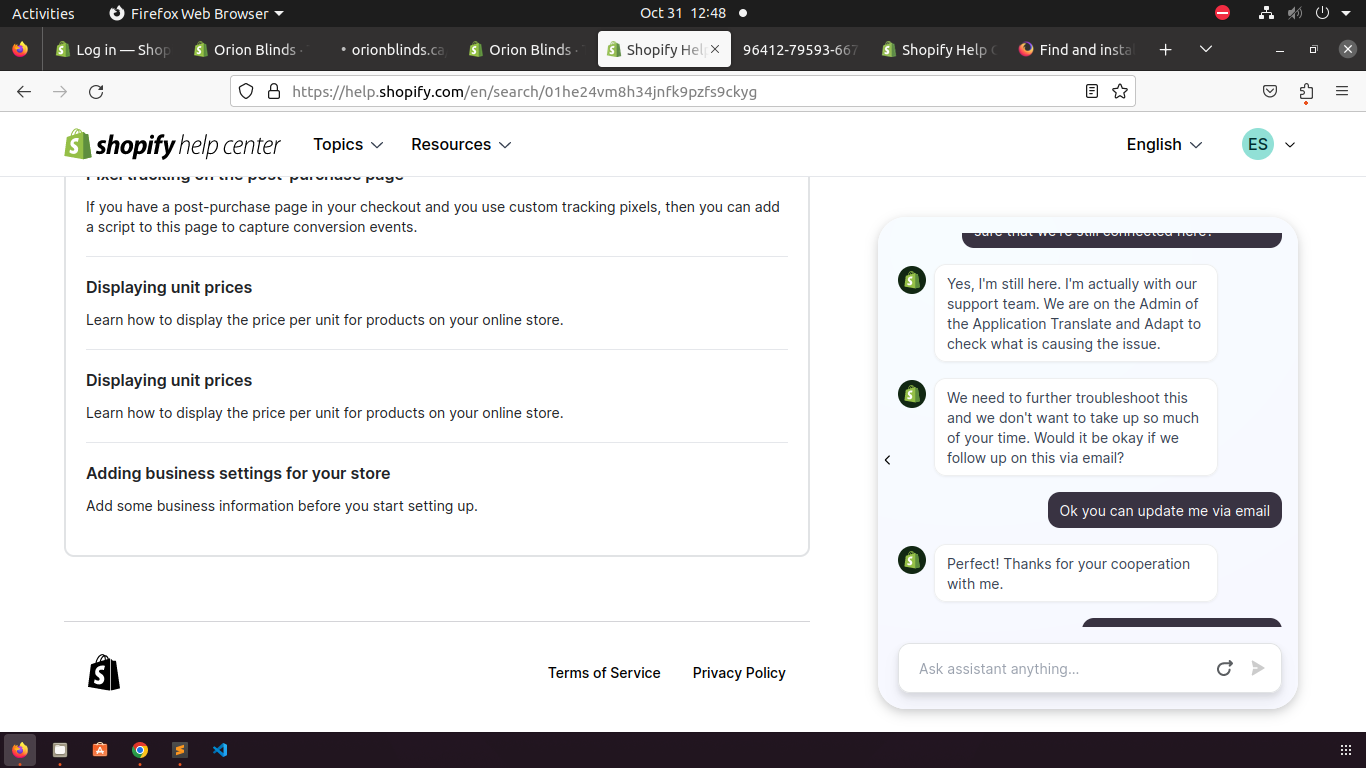Open the Terms of Service link
Viewport: 1366px width, 768px height.
604,673
